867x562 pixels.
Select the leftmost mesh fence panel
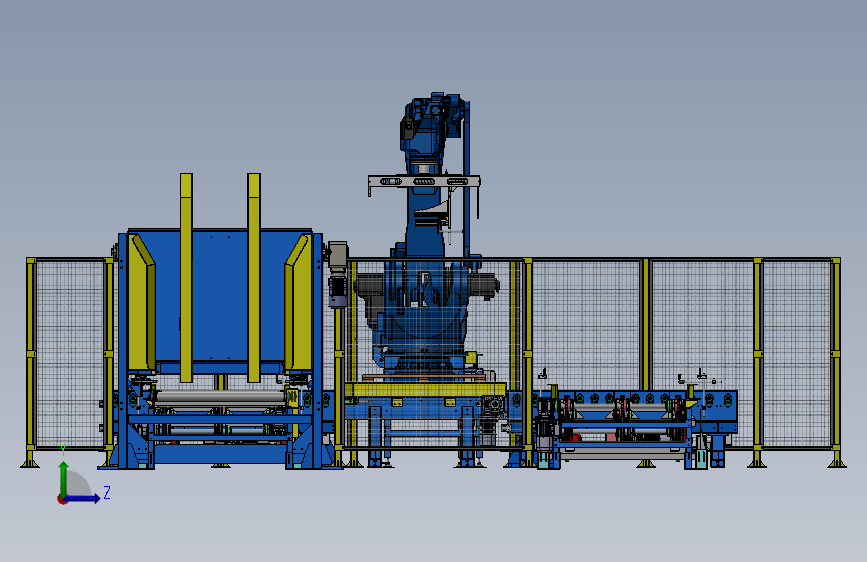click(70, 354)
